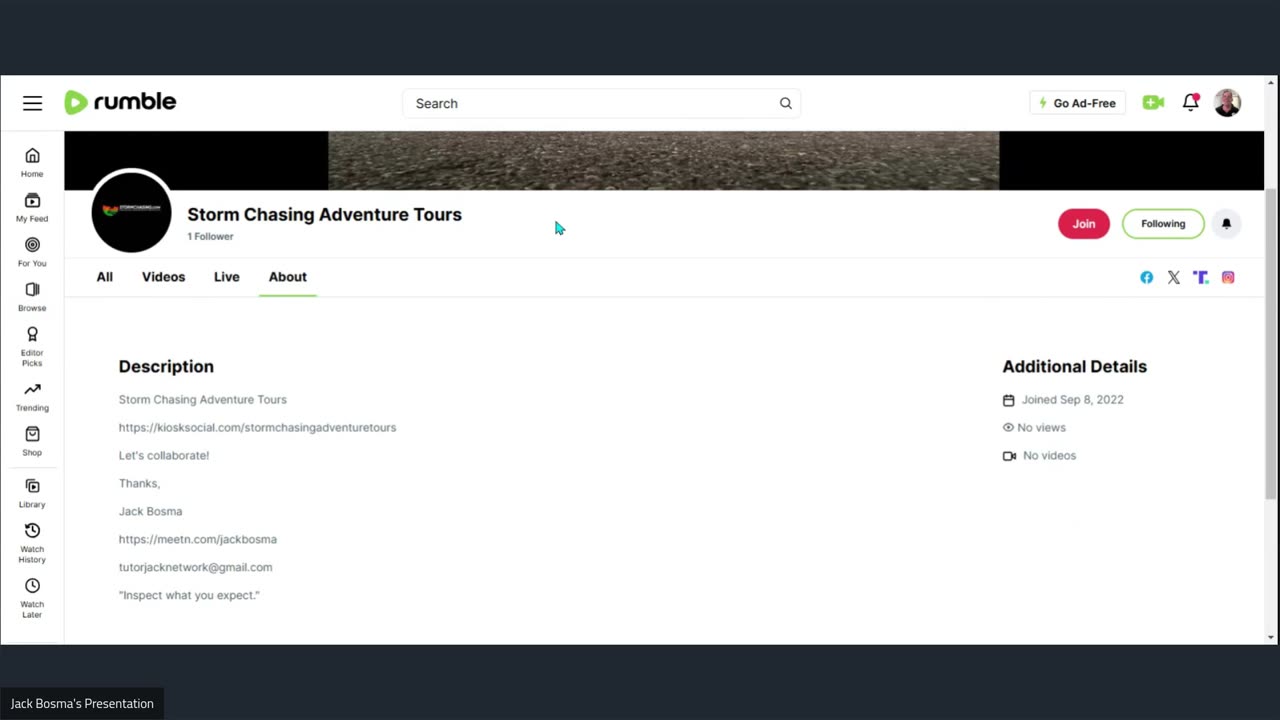The image size is (1280, 720).
Task: Open the channel's Instagram link icon
Action: pyautogui.click(x=1228, y=277)
